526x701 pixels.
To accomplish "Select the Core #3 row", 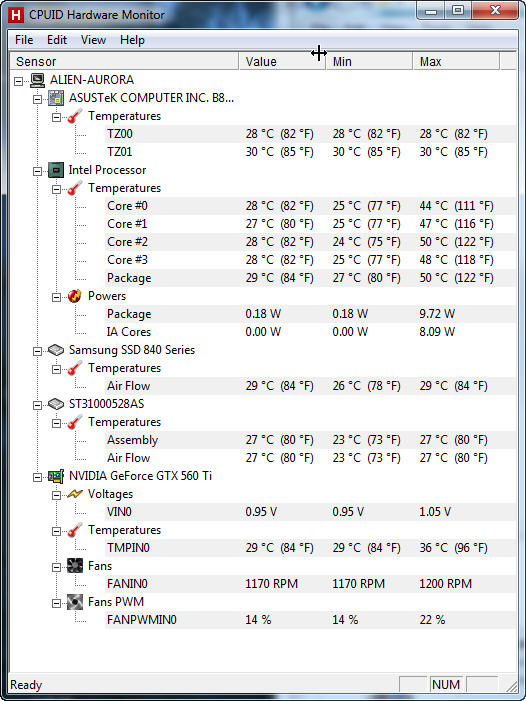I will pyautogui.click(x=310, y=260).
